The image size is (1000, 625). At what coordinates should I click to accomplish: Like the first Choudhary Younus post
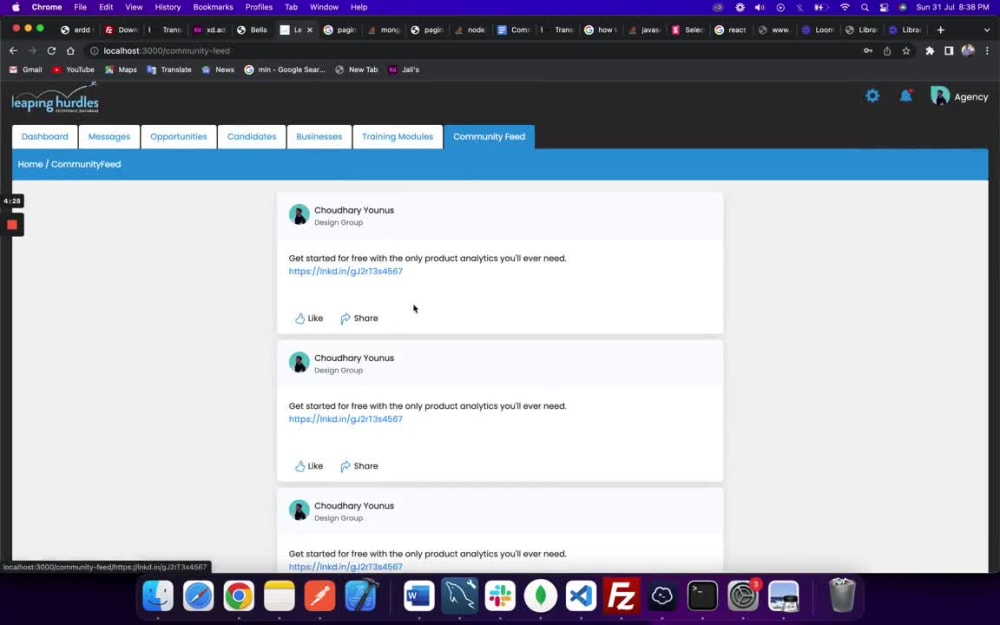(x=309, y=318)
